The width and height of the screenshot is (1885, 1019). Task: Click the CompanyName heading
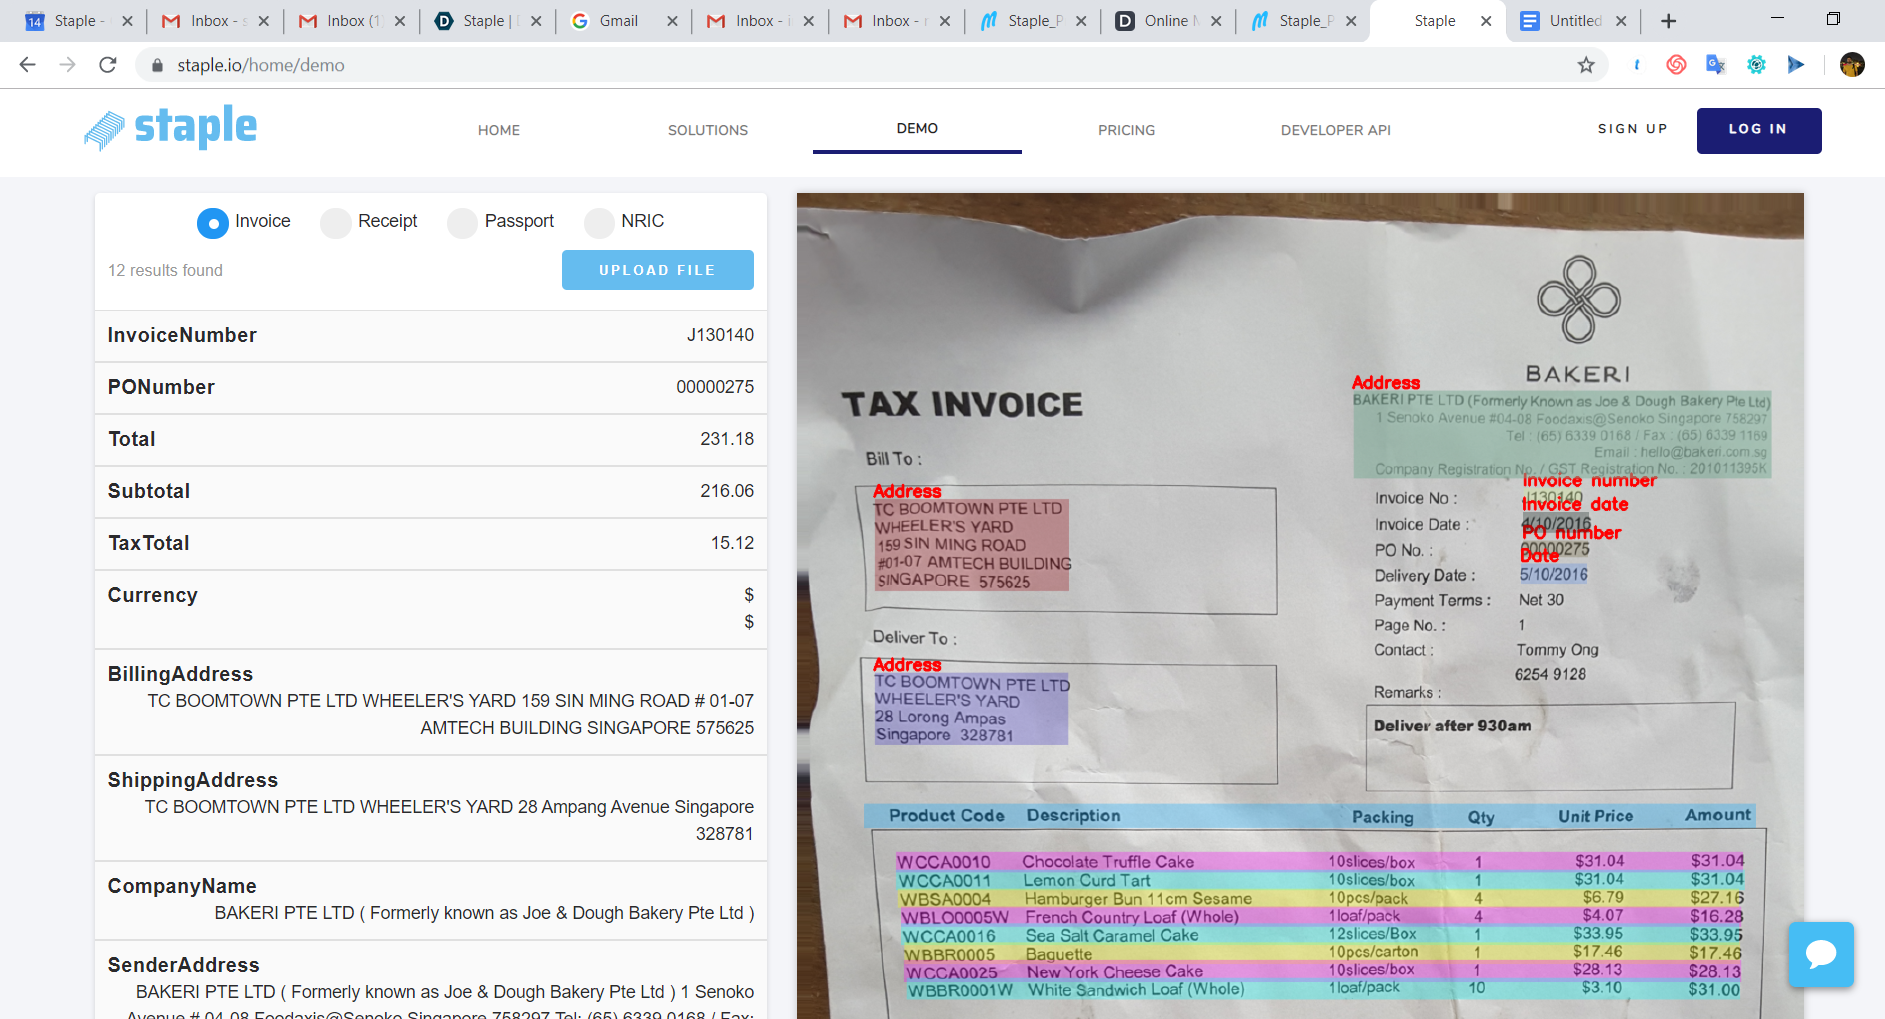pos(182,886)
